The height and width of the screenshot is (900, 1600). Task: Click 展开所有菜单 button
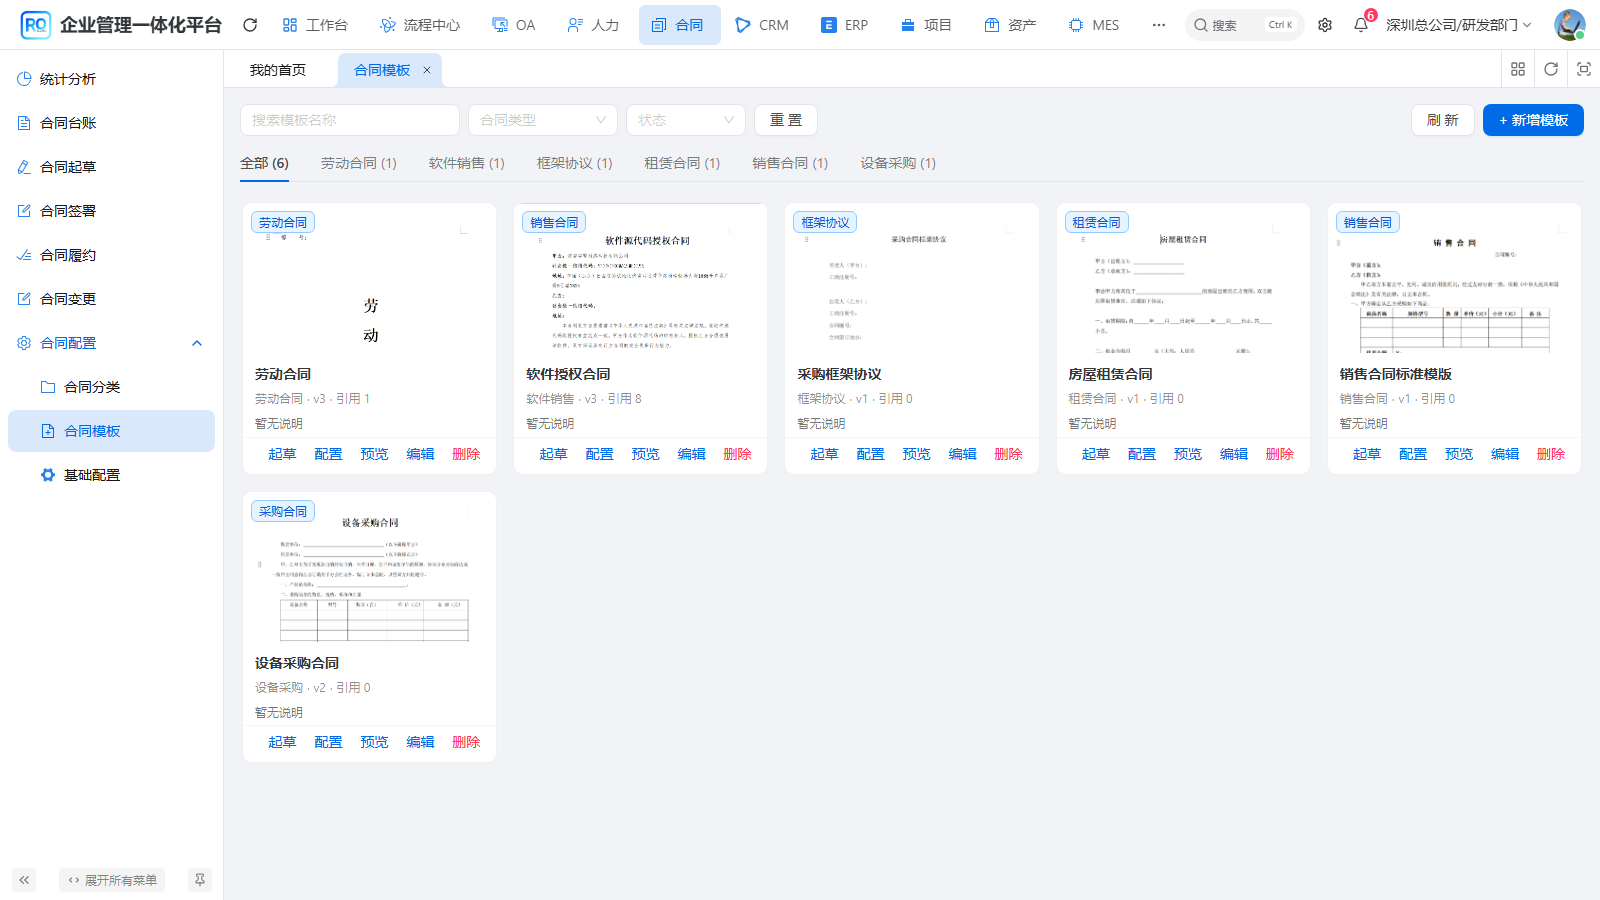coord(112,880)
